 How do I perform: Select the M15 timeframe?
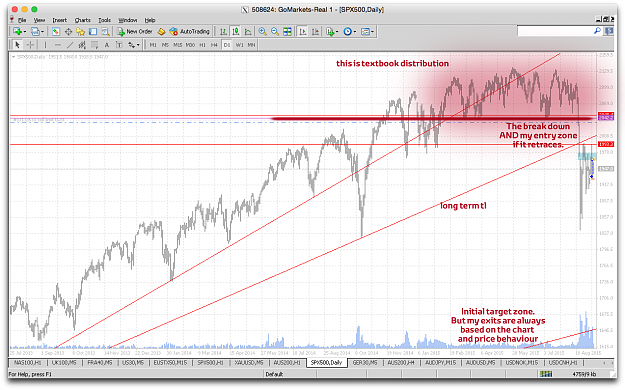[177, 45]
